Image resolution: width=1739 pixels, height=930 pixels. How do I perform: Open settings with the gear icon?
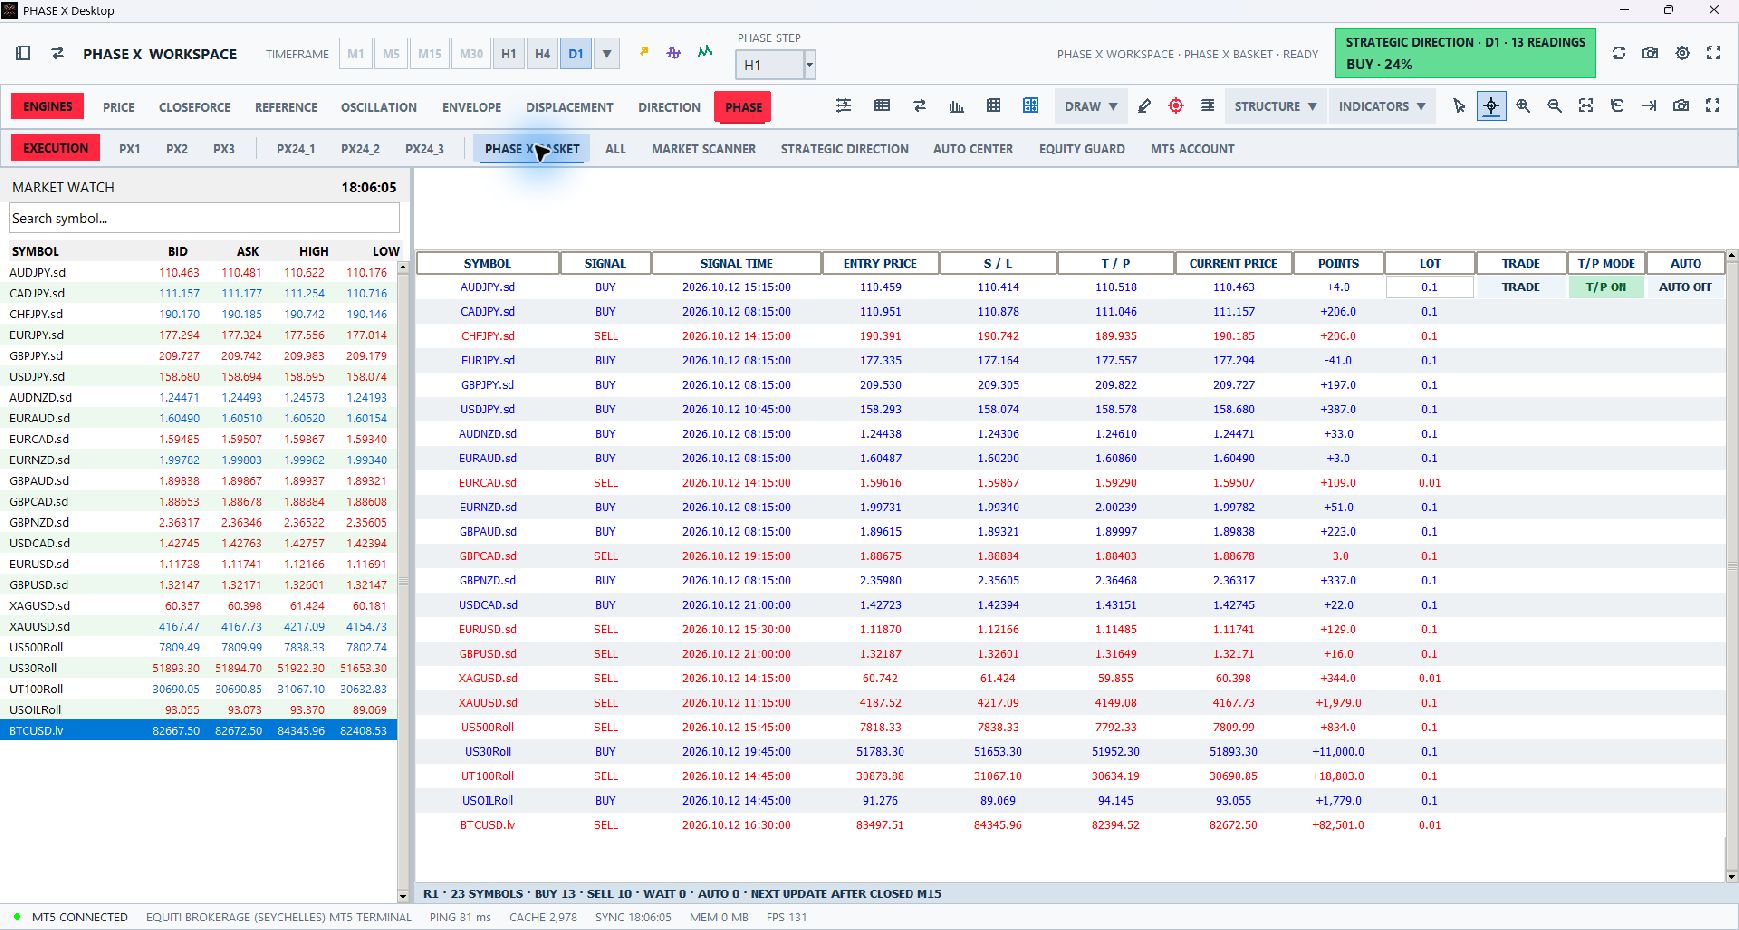click(1683, 53)
